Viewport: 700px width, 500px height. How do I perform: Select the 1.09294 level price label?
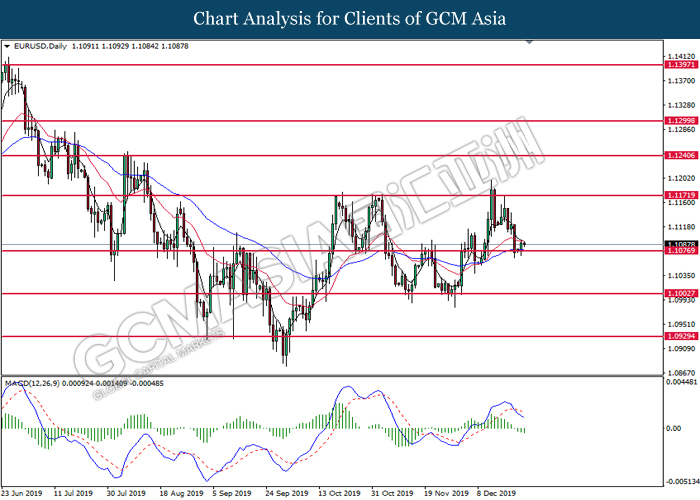[x=681, y=336]
